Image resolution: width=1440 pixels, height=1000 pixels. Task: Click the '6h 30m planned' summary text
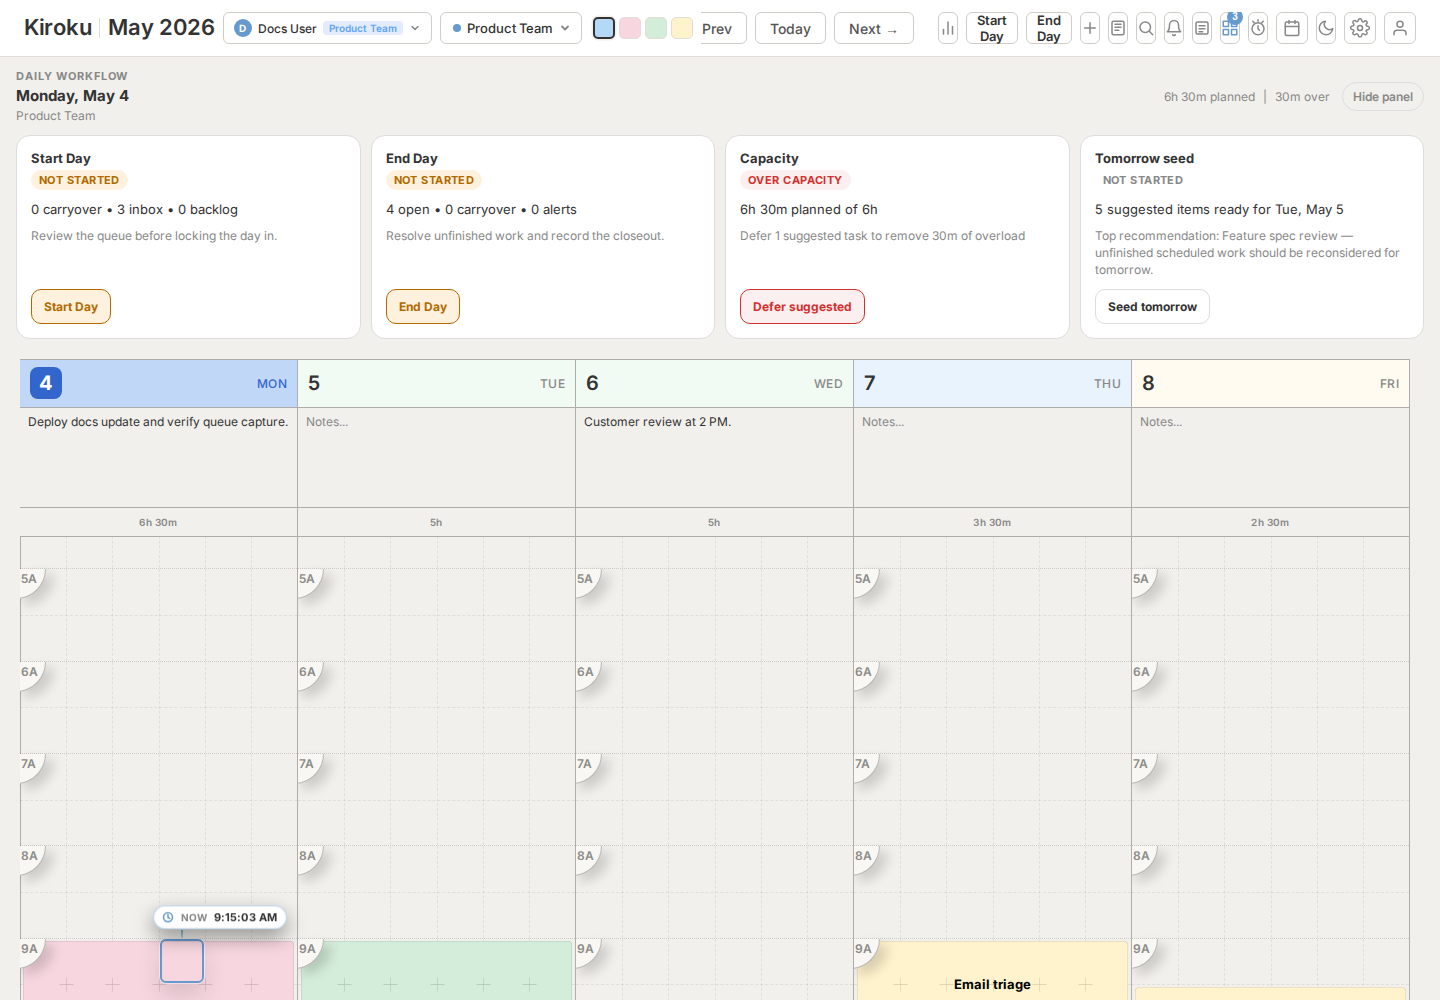pos(1209,97)
